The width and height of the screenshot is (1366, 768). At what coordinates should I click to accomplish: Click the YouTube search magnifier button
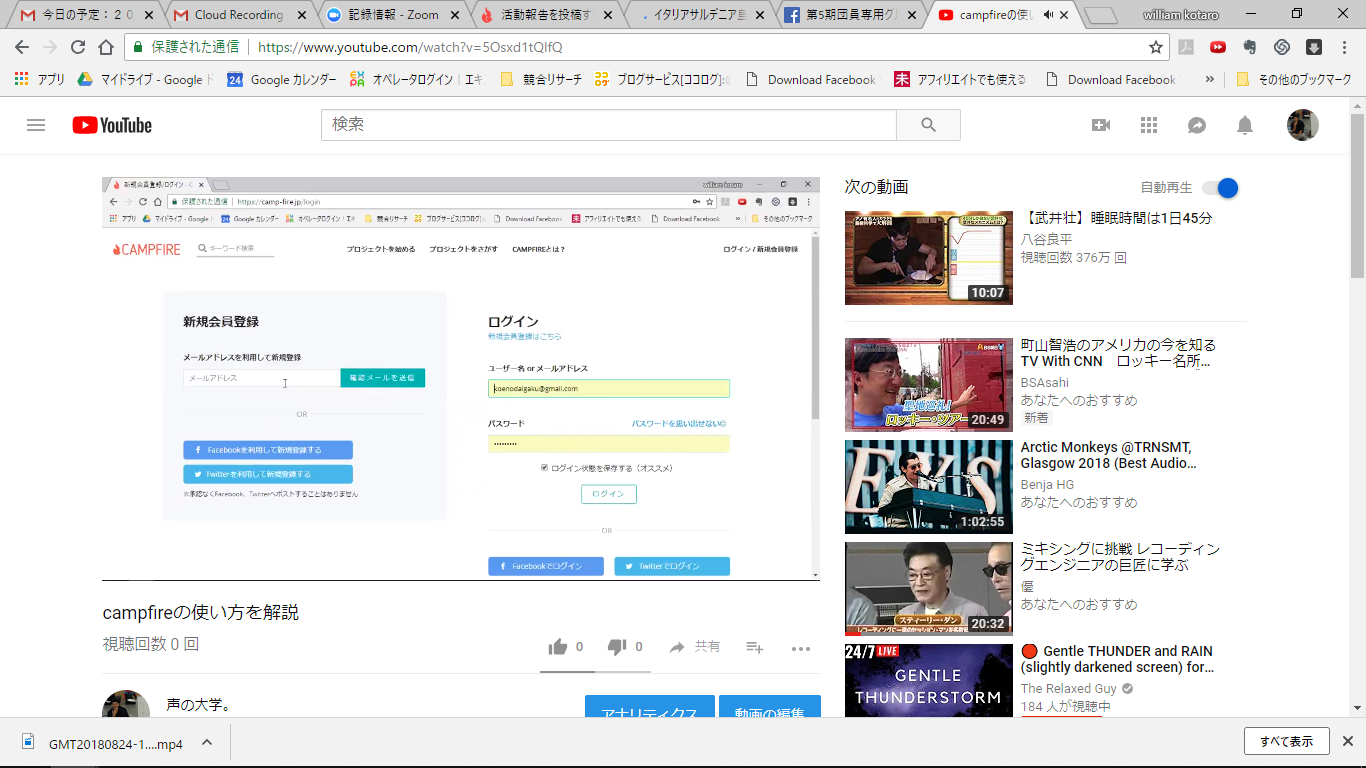tap(928, 125)
